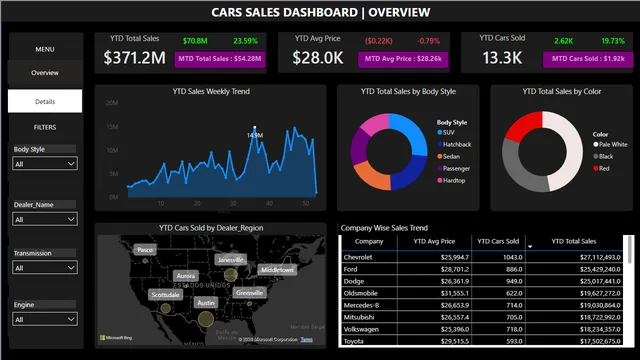Expand the Engine filter dropdown
The image size is (640, 360).
click(45, 319)
